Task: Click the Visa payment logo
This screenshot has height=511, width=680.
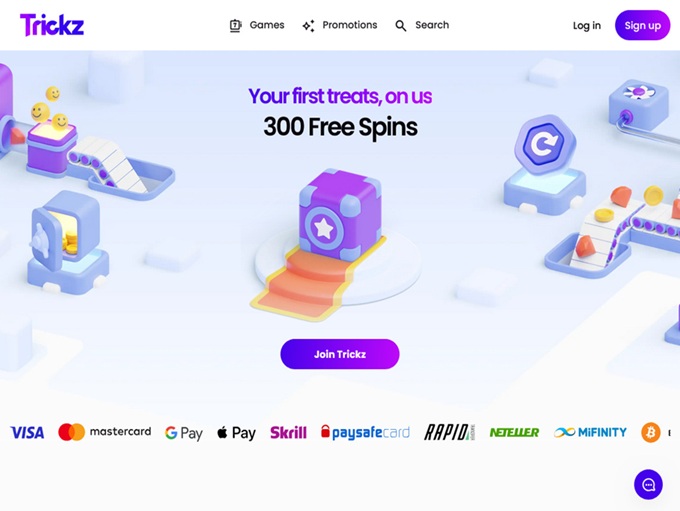Action: tap(27, 432)
